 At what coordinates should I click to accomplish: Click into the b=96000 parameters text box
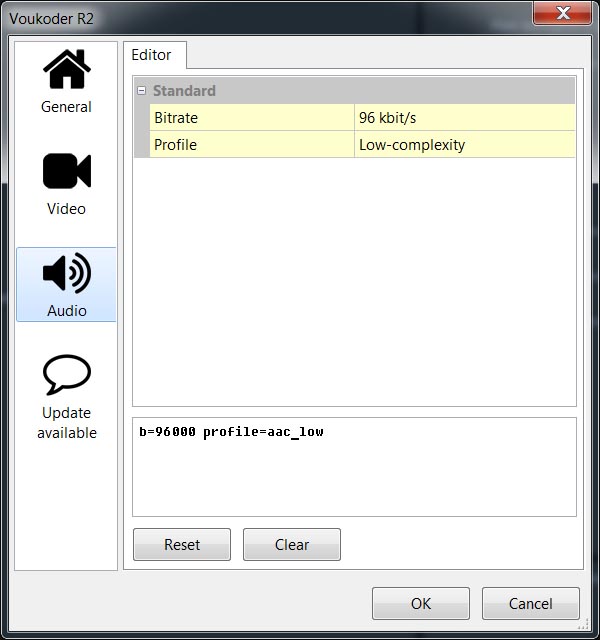click(354, 467)
